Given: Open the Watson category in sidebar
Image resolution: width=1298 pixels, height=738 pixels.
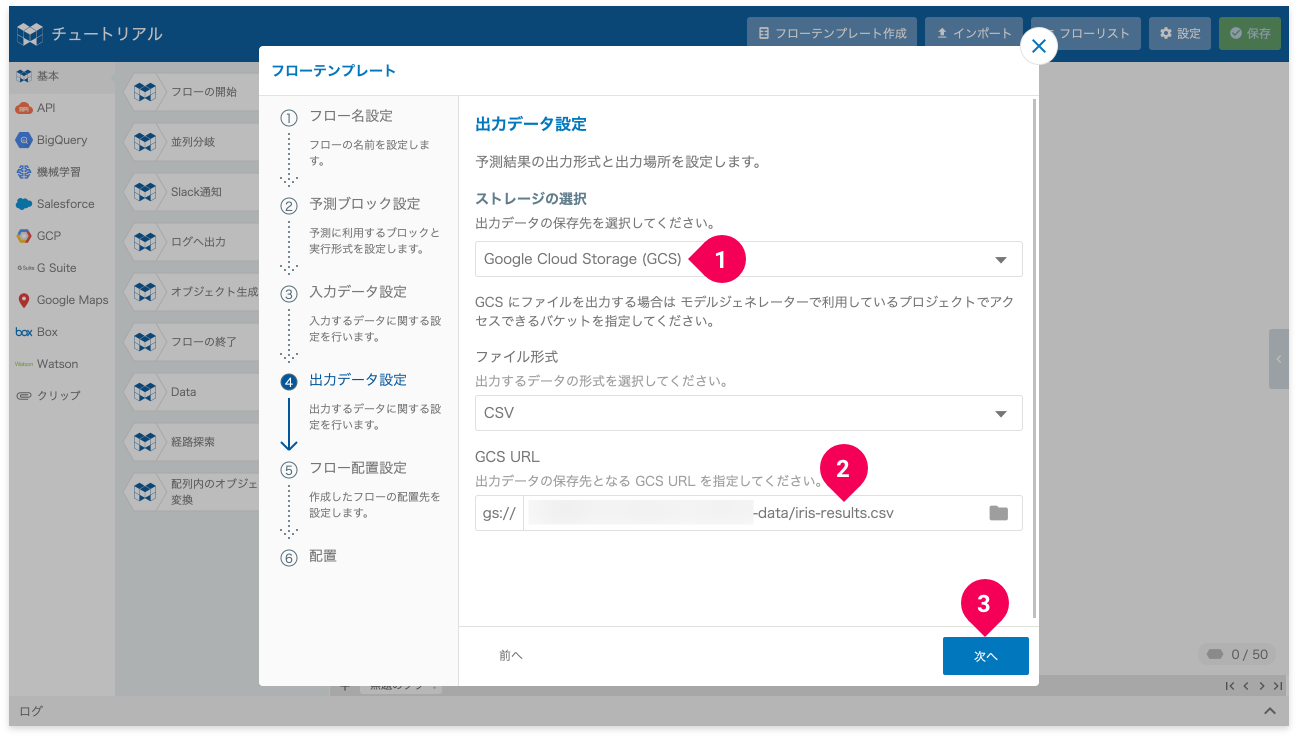Looking at the screenshot, I should click(x=61, y=364).
